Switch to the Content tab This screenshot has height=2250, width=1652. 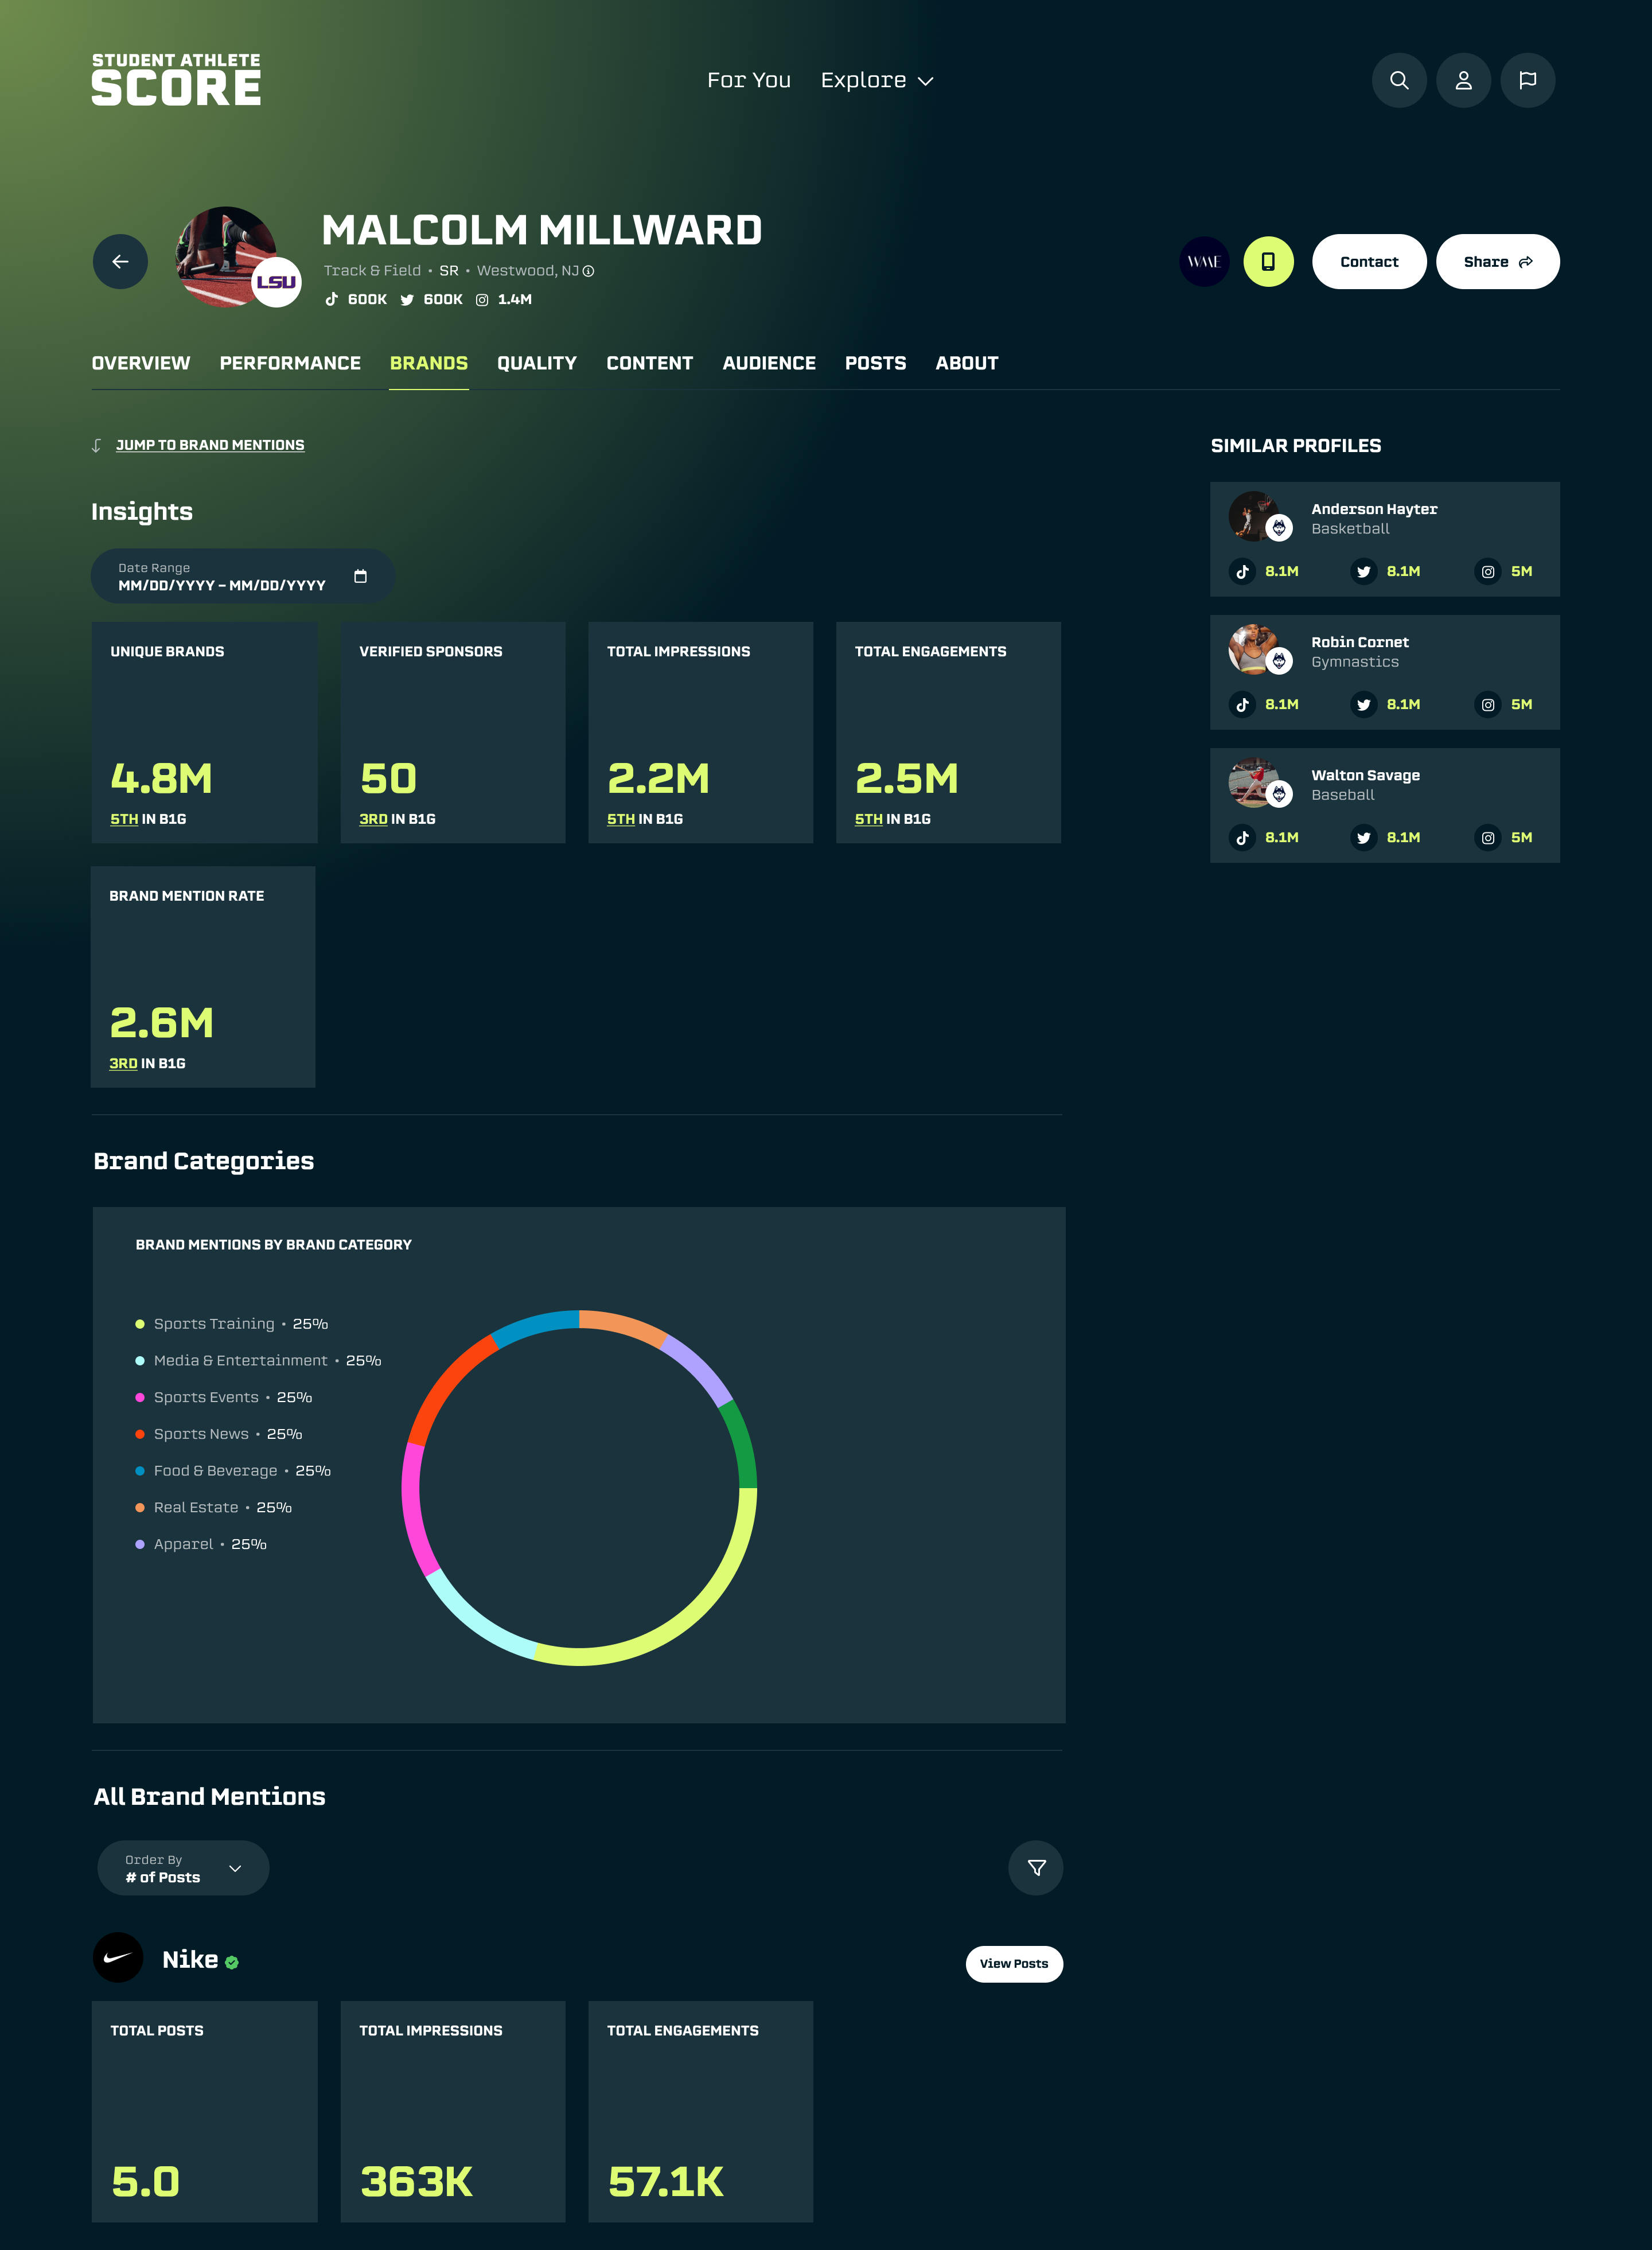[x=650, y=363]
